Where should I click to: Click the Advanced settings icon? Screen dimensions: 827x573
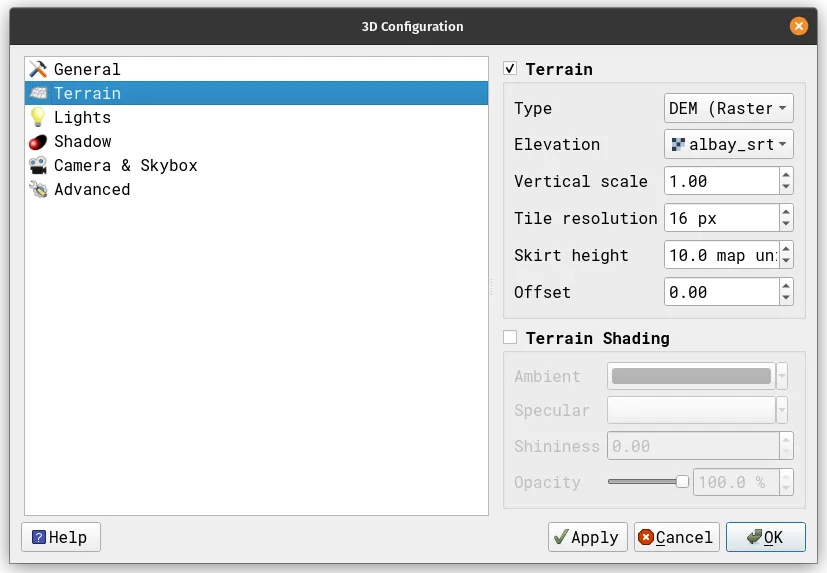click(39, 189)
